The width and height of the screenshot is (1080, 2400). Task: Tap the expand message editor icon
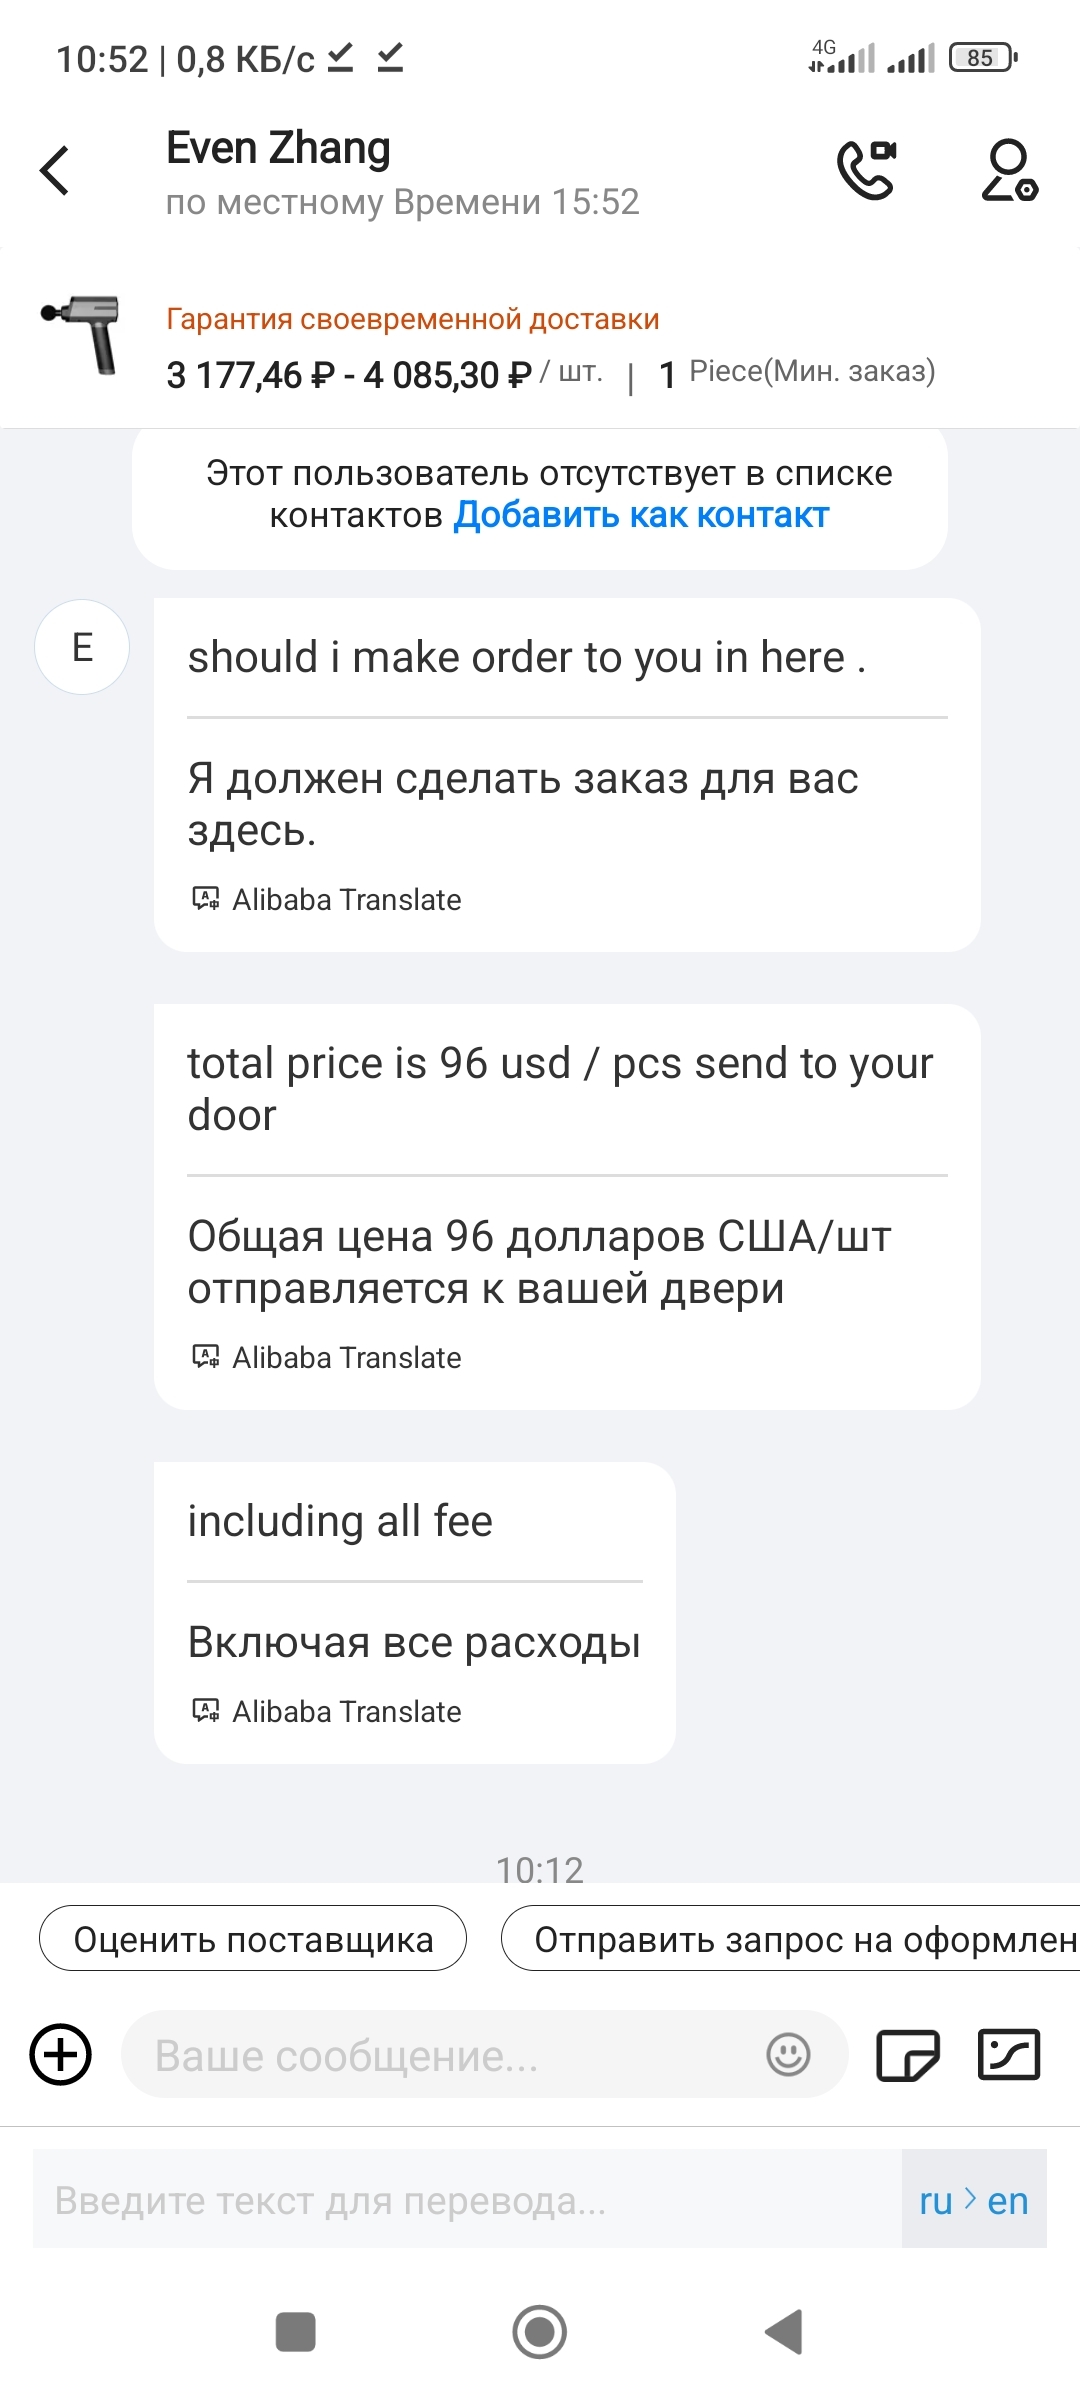pos(1008,2055)
